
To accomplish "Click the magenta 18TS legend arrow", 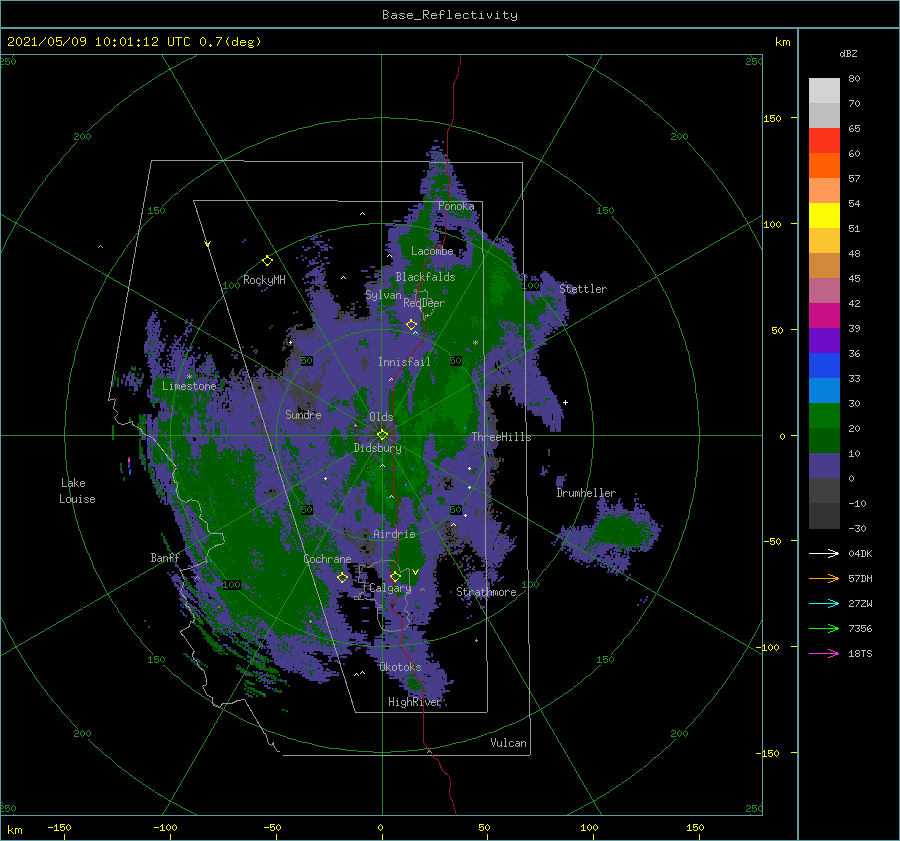I will 824,653.
